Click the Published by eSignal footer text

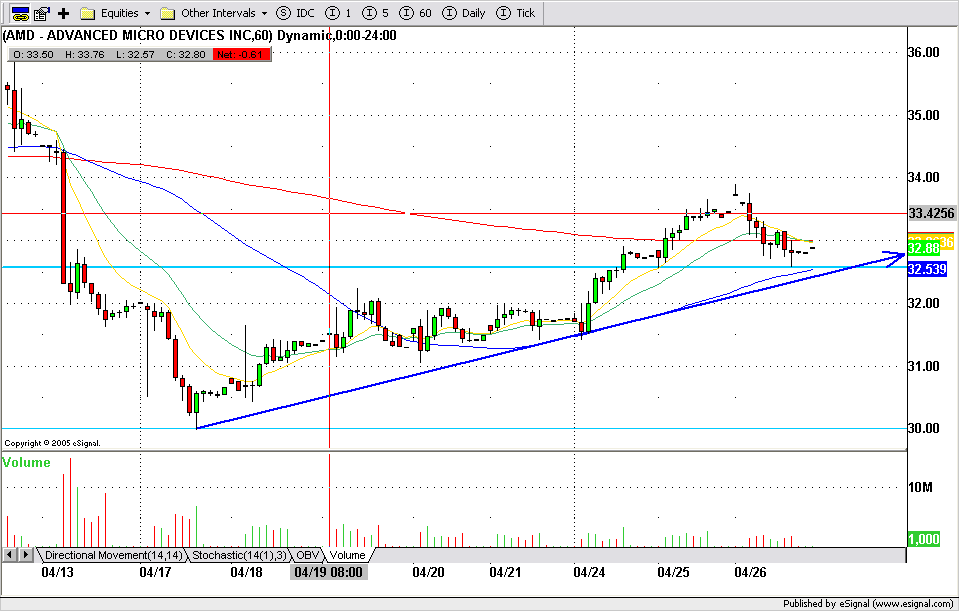pyautogui.click(x=868, y=604)
